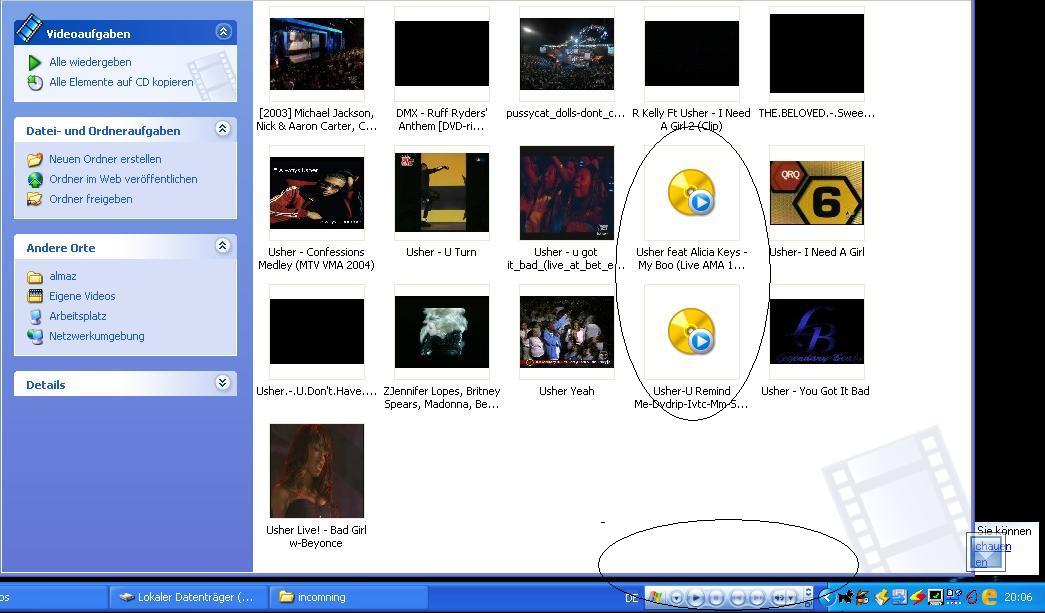Select Usher - u got it_bad live thumbnail
This screenshot has height=613, width=1045.
click(x=566, y=193)
